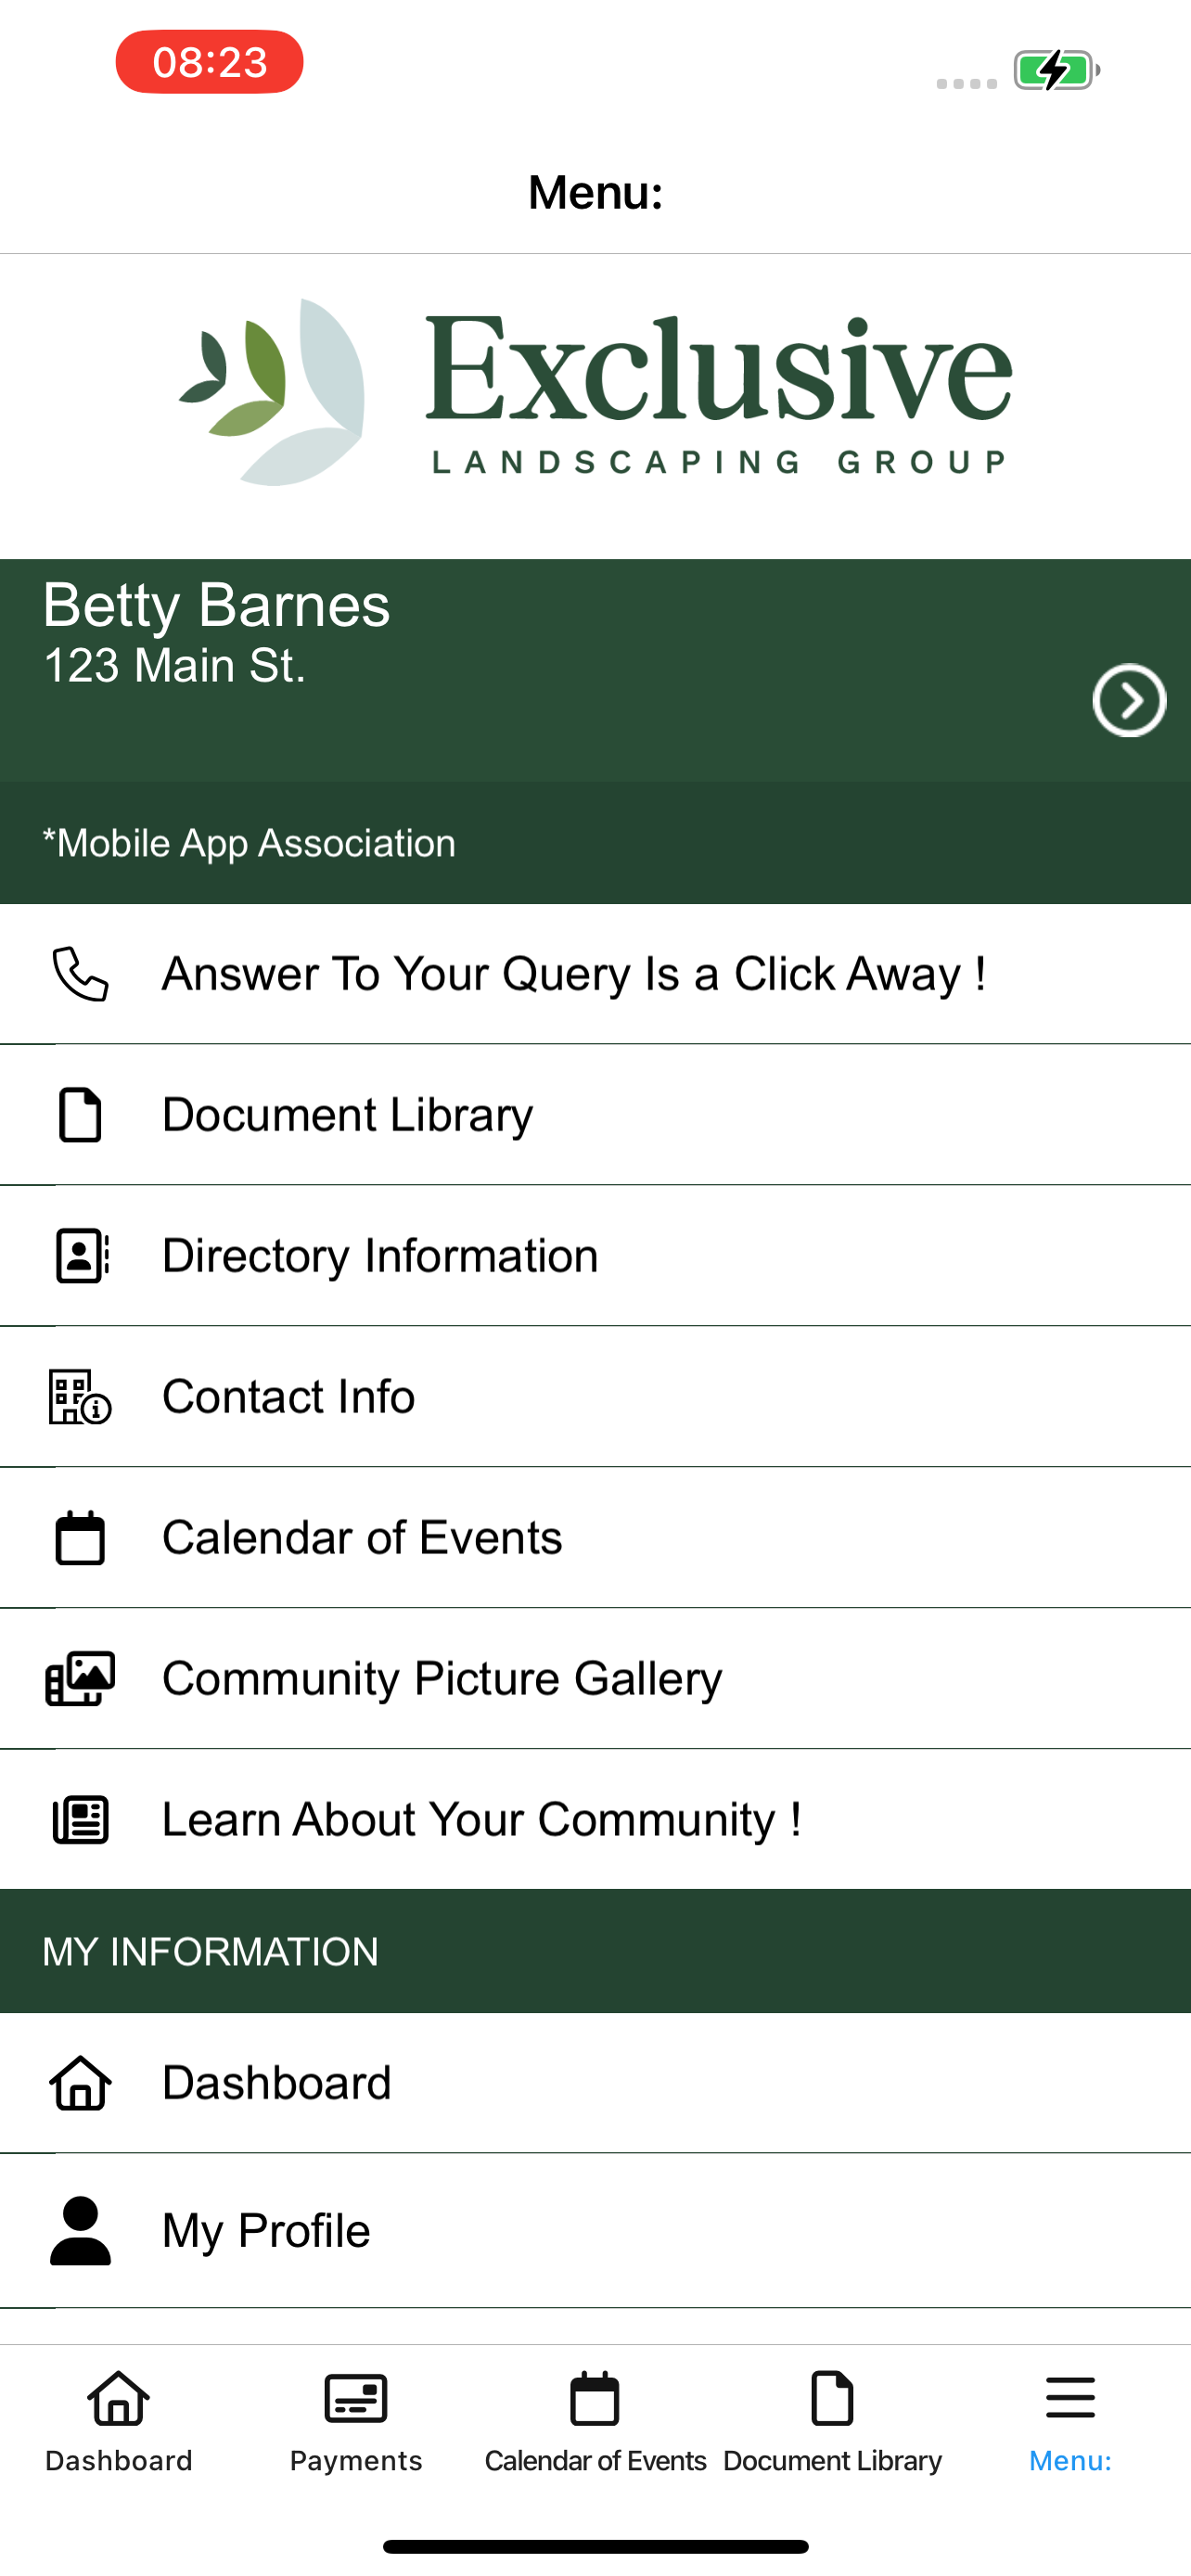The height and width of the screenshot is (2576, 1191).
Task: Switch to the Payments tab
Action: pyautogui.click(x=356, y=2460)
